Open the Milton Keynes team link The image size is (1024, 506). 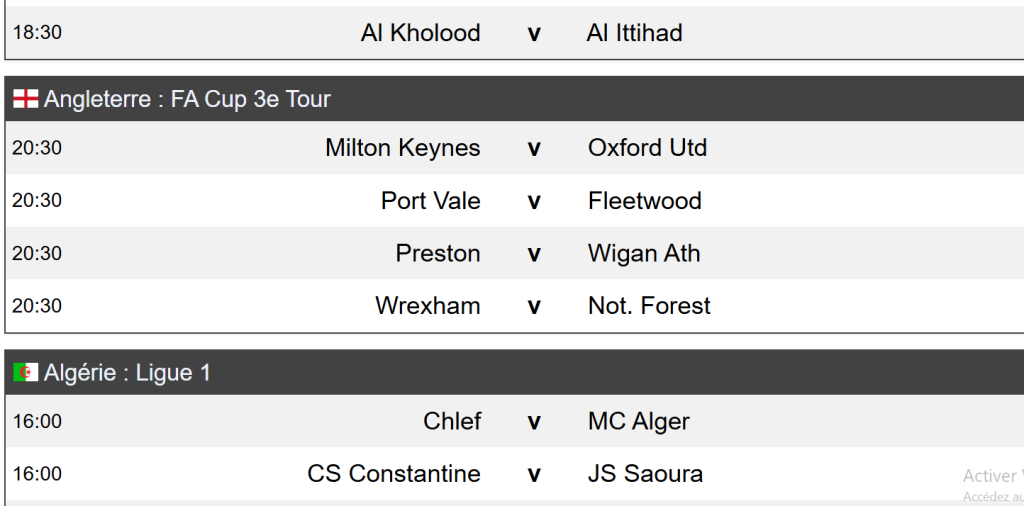point(402,148)
